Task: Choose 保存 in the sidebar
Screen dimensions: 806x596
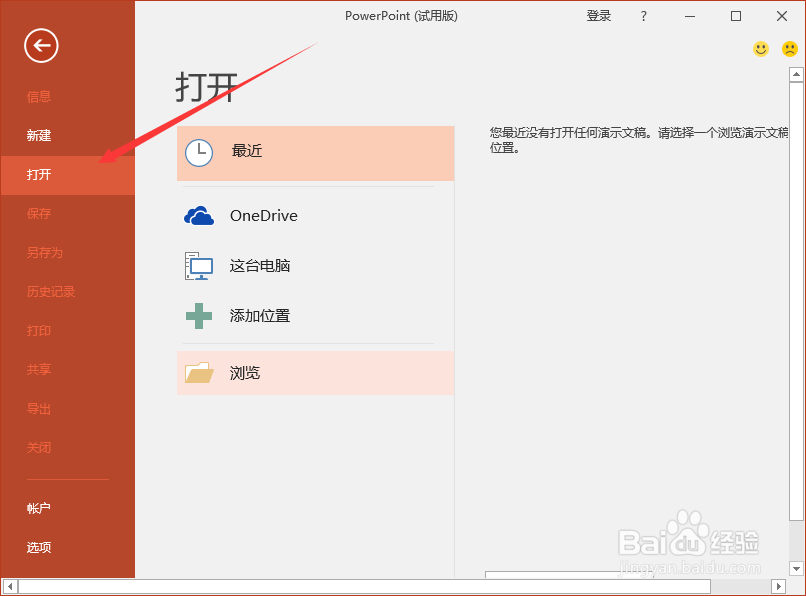Action: (39, 213)
